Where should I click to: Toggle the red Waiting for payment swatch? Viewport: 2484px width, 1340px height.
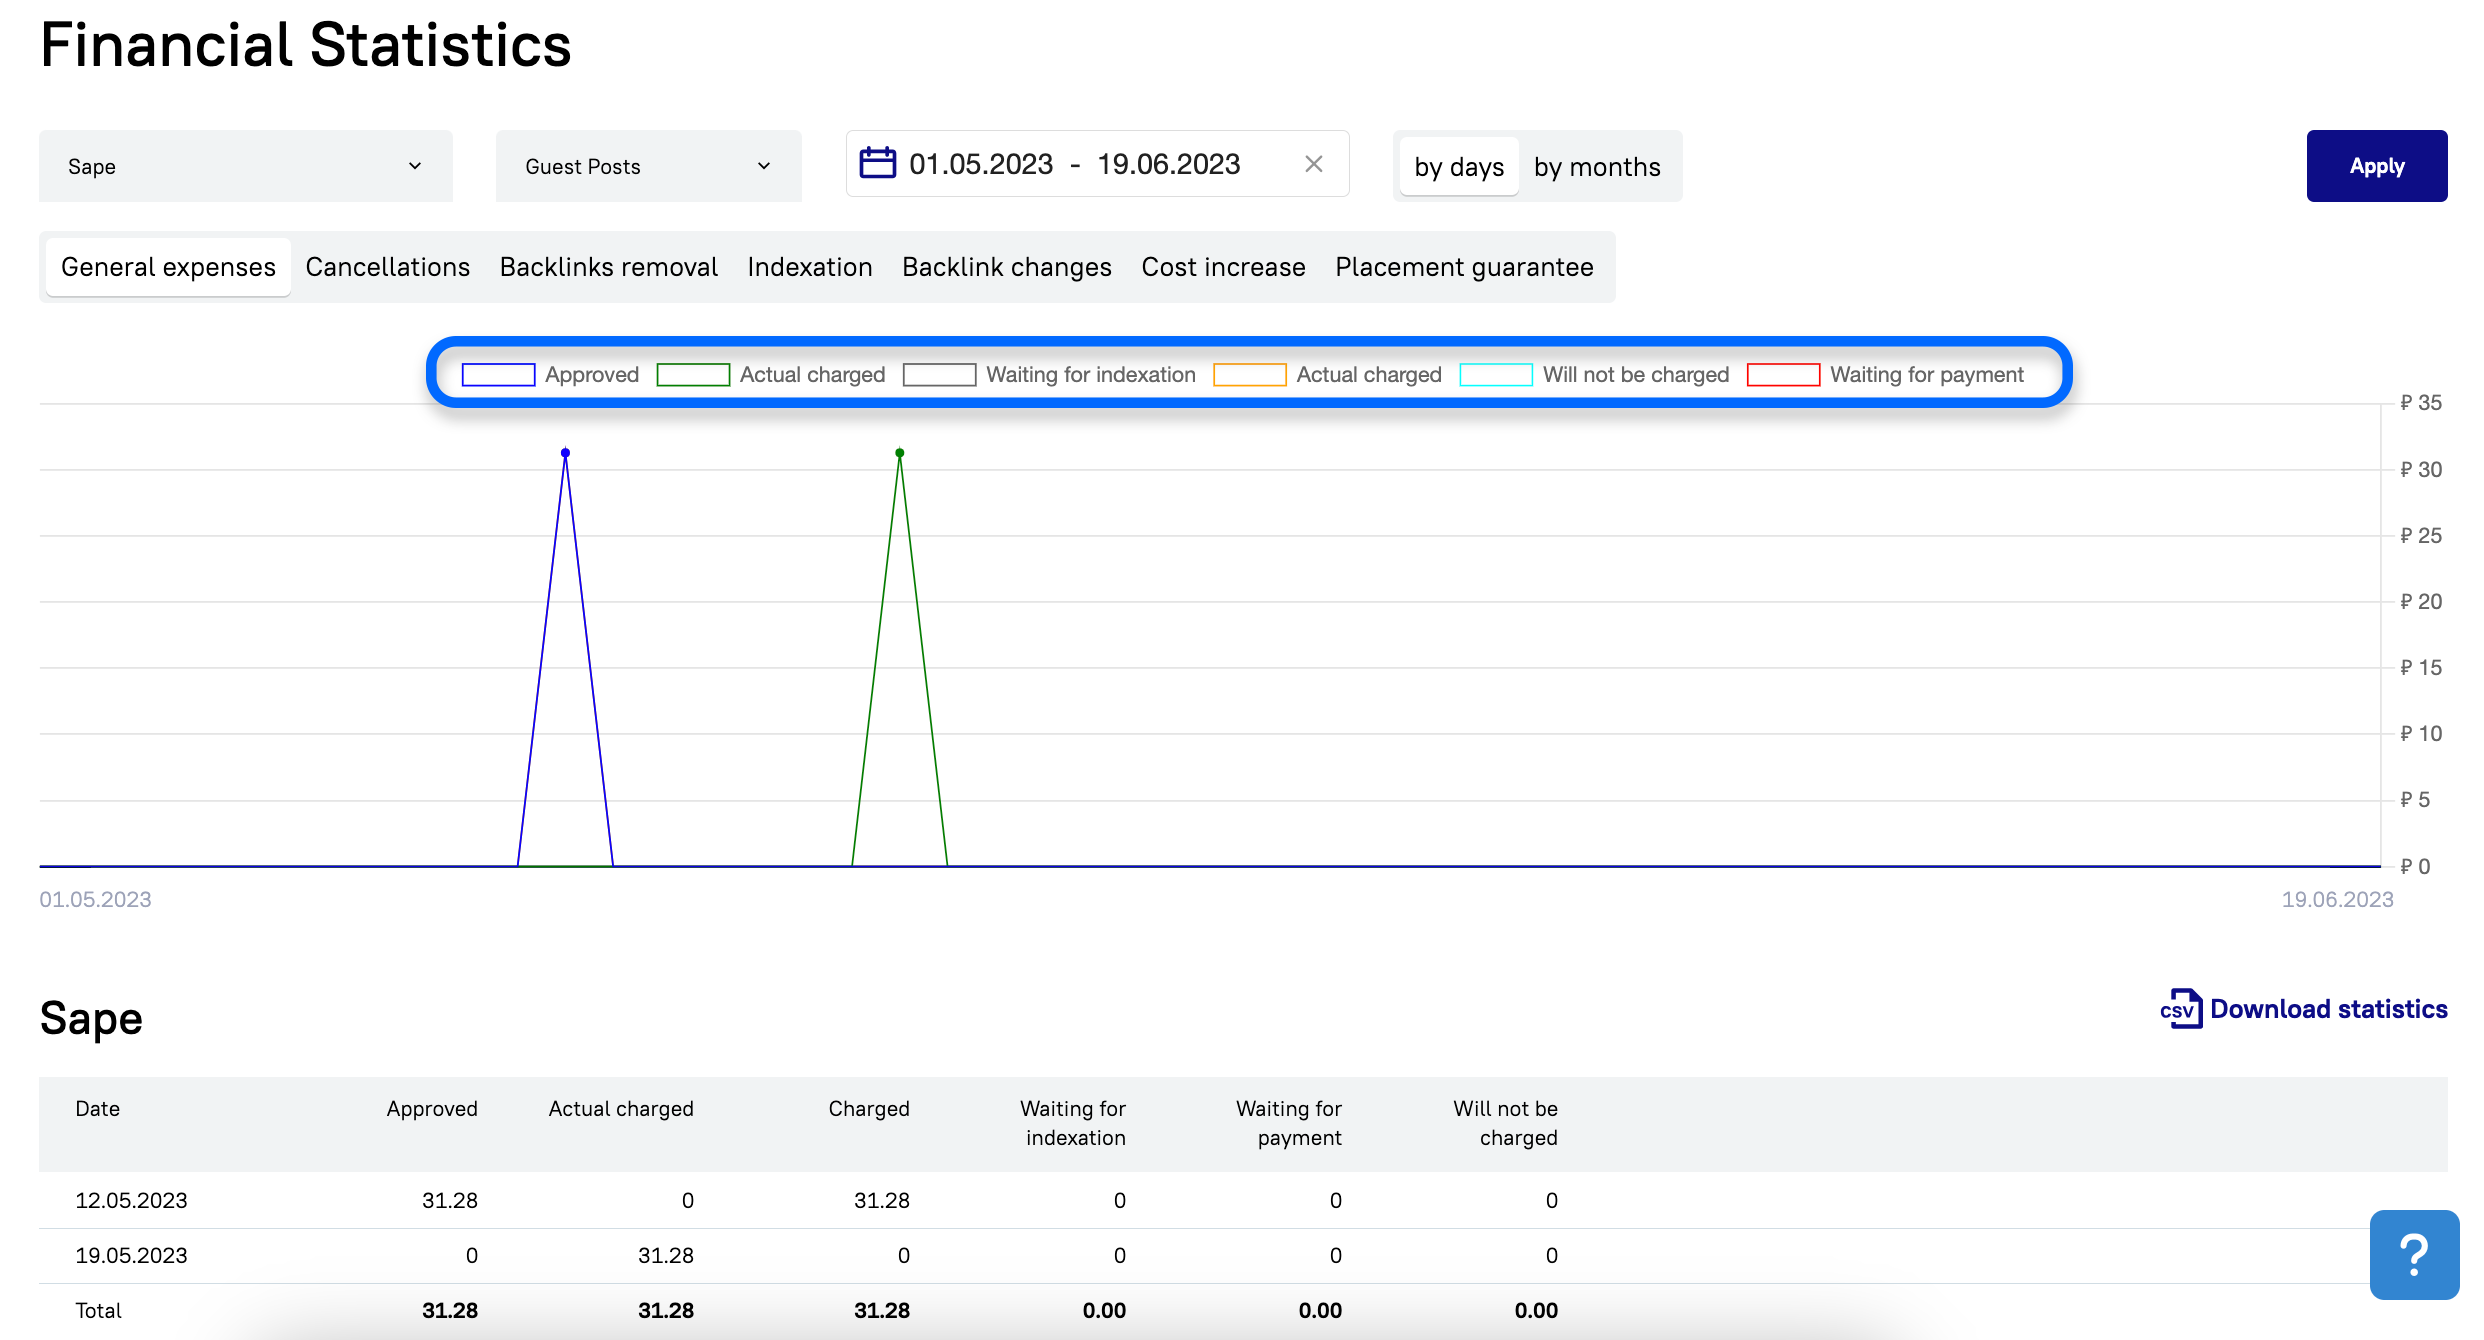[1783, 375]
